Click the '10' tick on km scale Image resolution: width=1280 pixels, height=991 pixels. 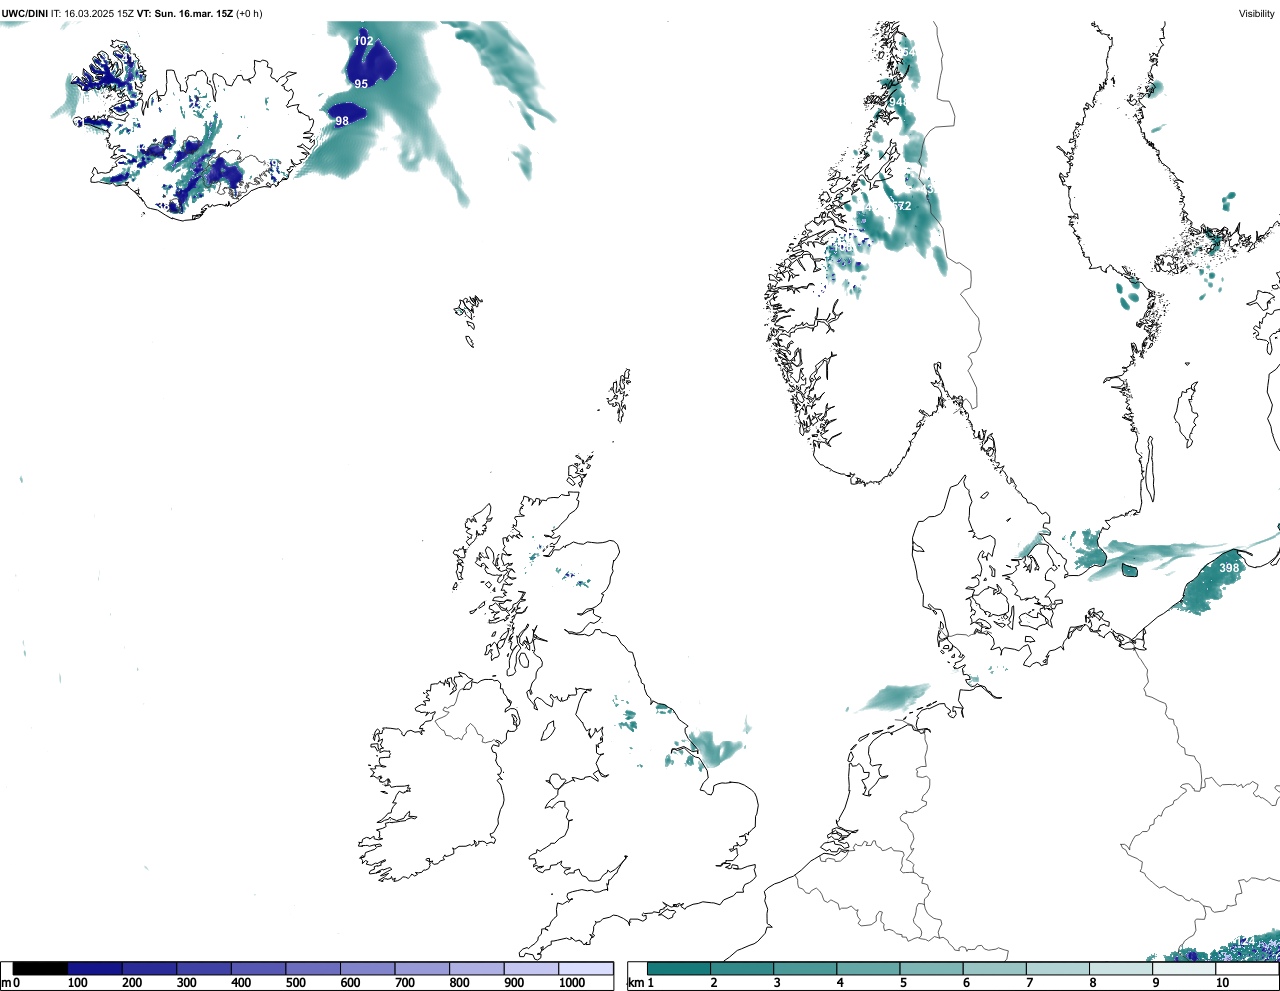pyautogui.click(x=1222, y=983)
